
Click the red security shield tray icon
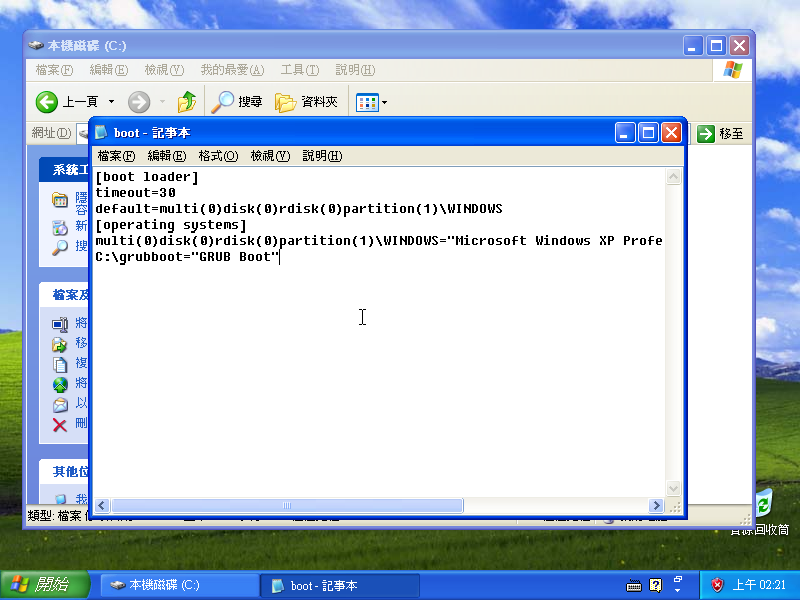pyautogui.click(x=717, y=585)
